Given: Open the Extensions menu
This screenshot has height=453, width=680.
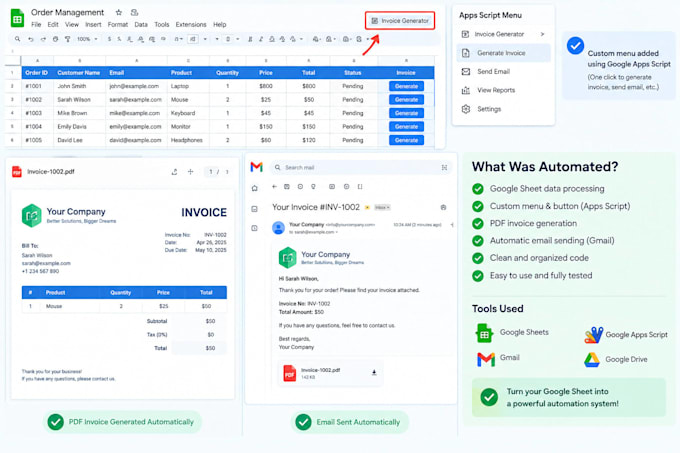Looking at the screenshot, I should (191, 25).
